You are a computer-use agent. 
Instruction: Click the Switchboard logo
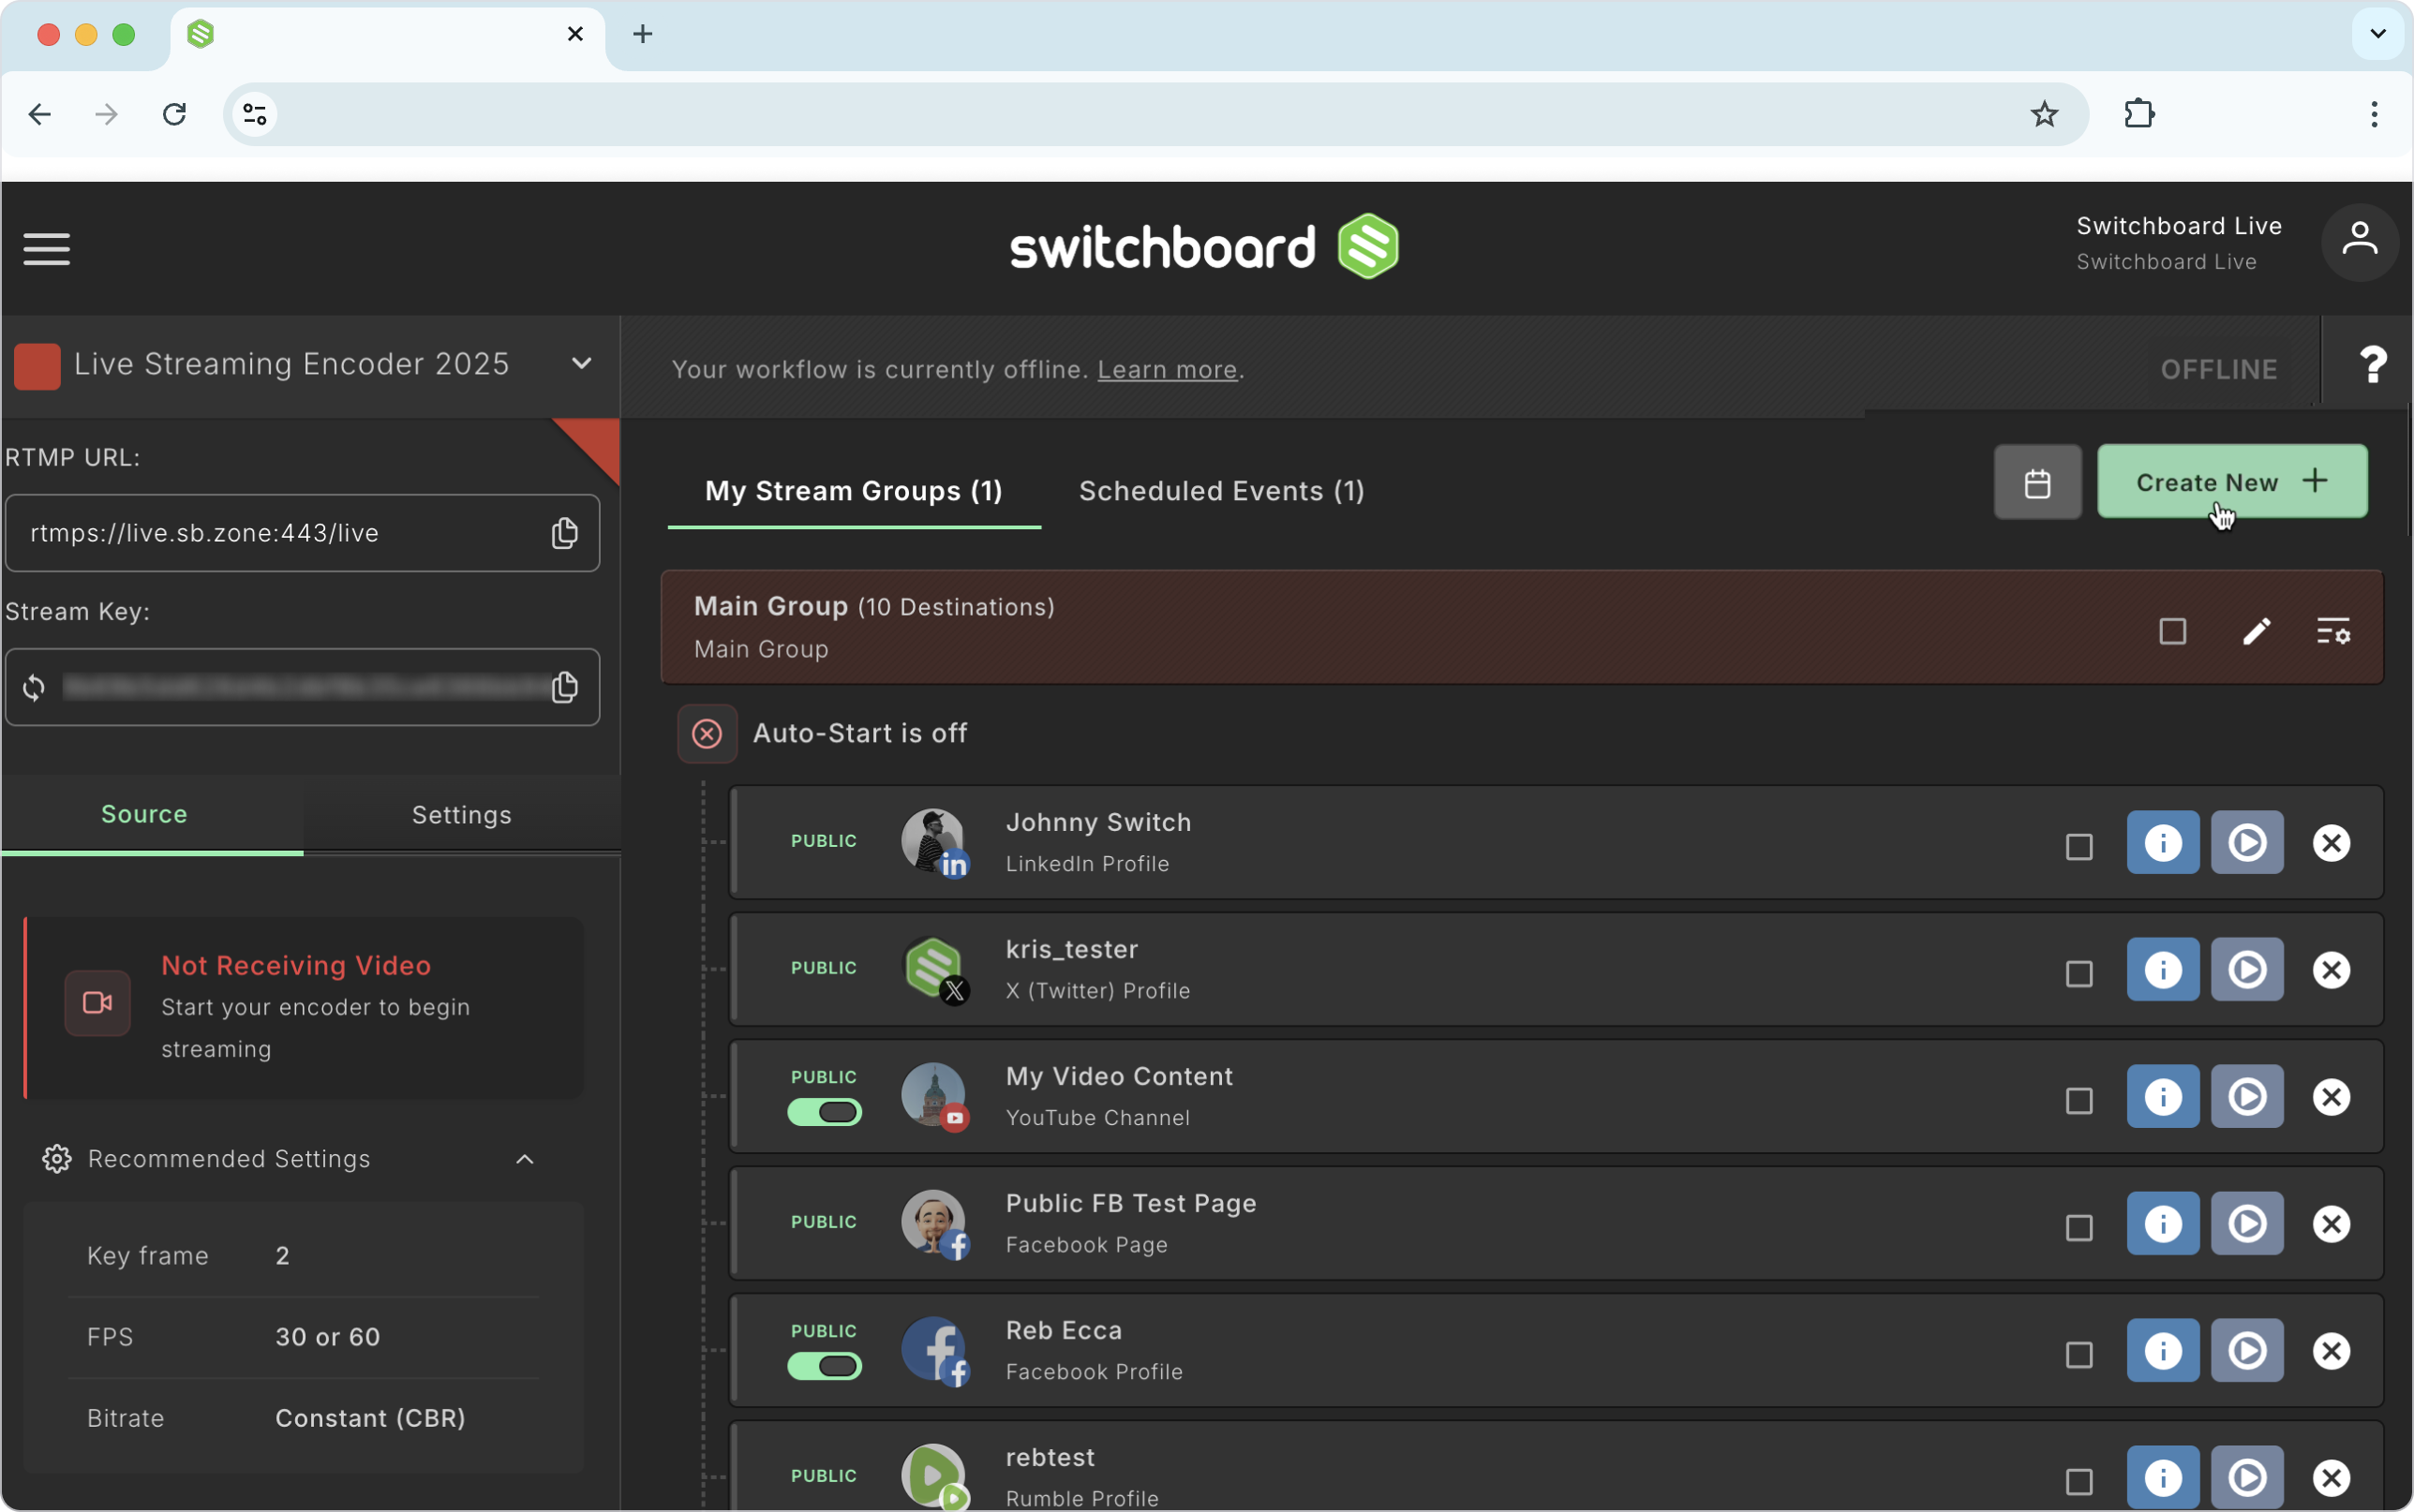coord(1204,247)
